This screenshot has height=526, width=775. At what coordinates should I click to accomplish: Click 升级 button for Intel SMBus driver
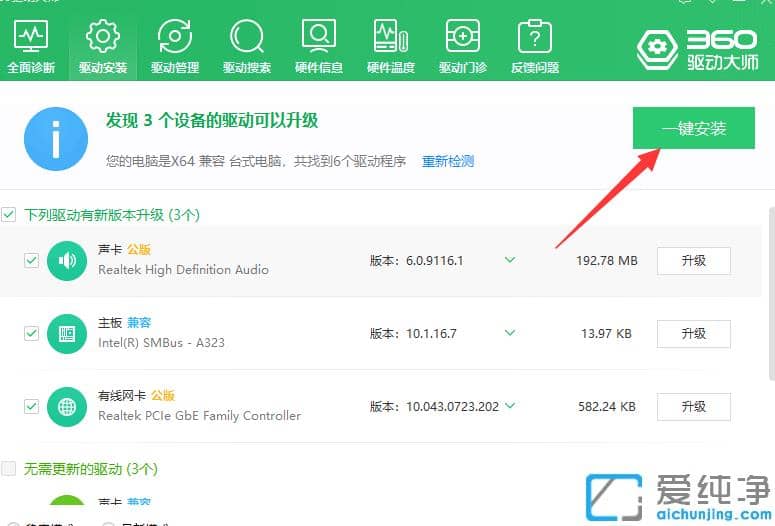point(693,333)
